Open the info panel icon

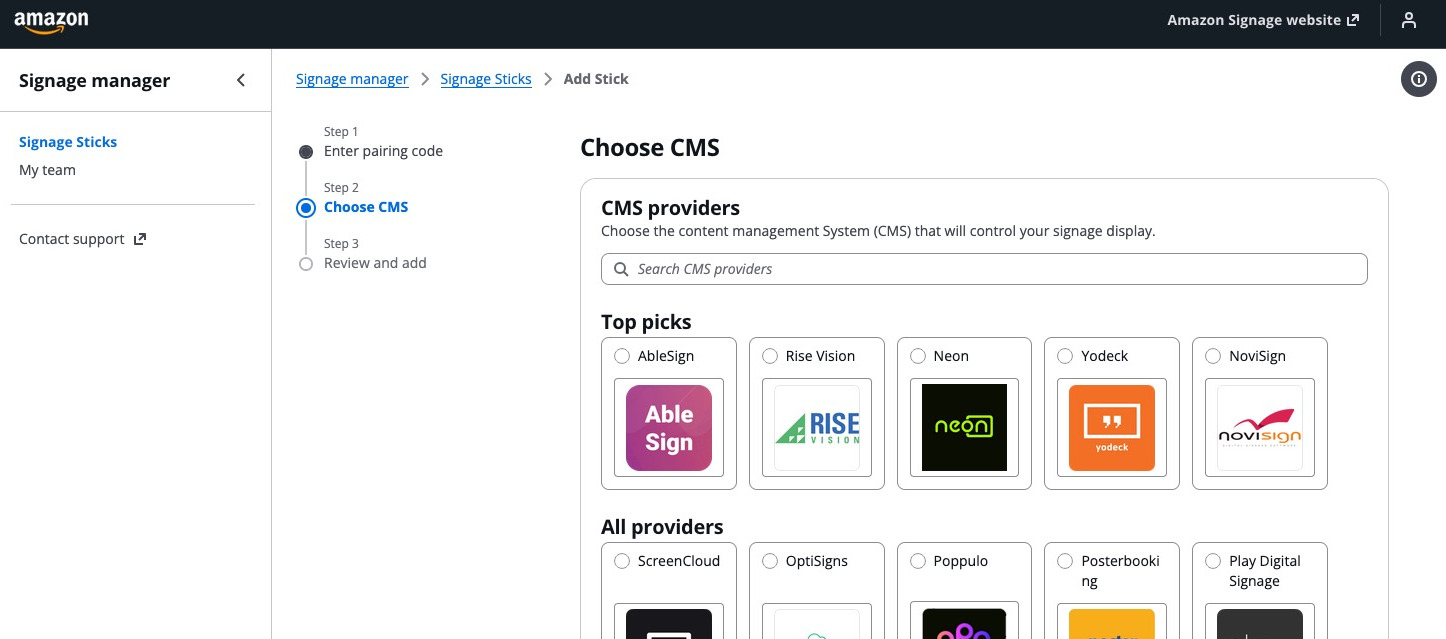pos(1419,79)
